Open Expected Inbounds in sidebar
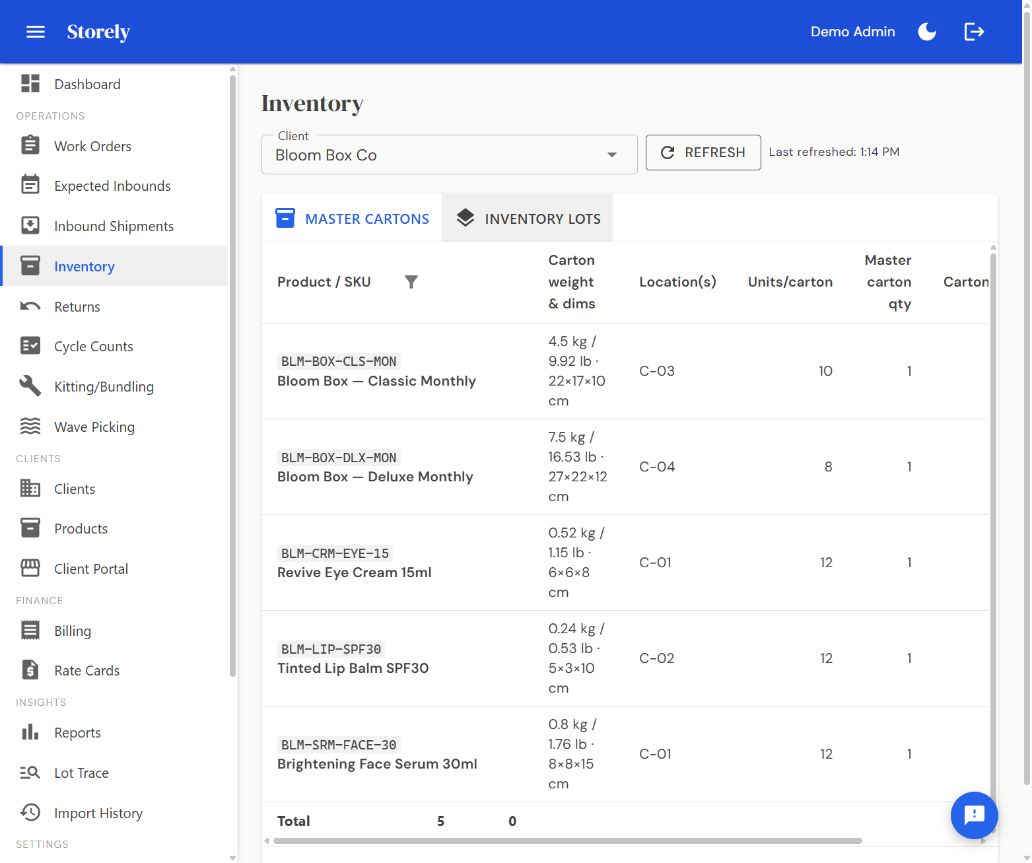1032x863 pixels. pos(115,186)
